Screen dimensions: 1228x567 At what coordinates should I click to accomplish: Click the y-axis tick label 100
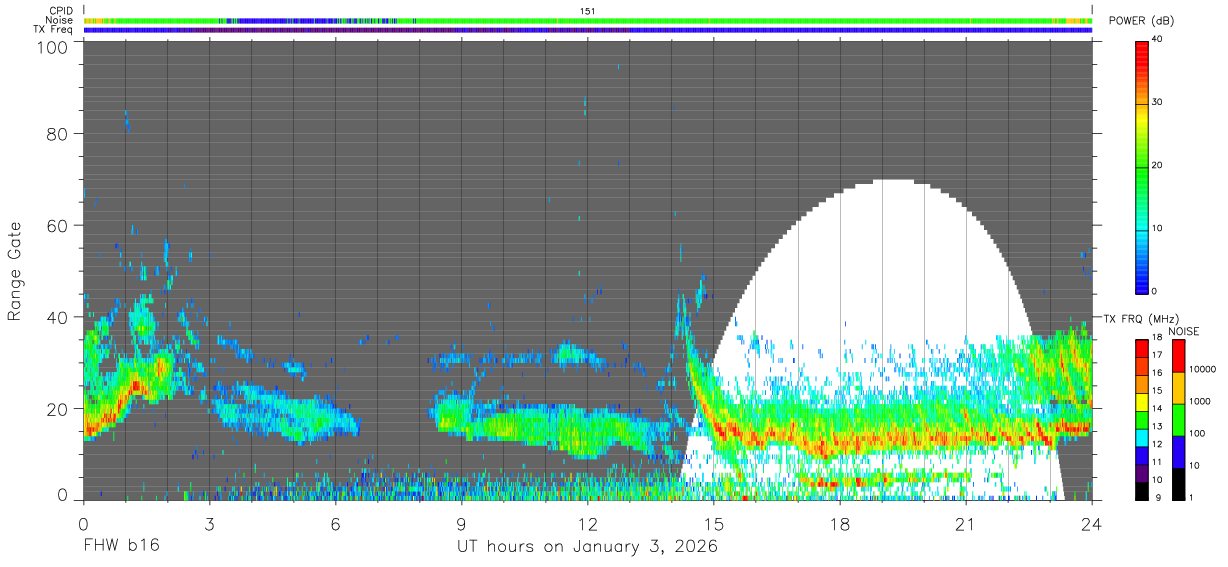tap(51, 46)
